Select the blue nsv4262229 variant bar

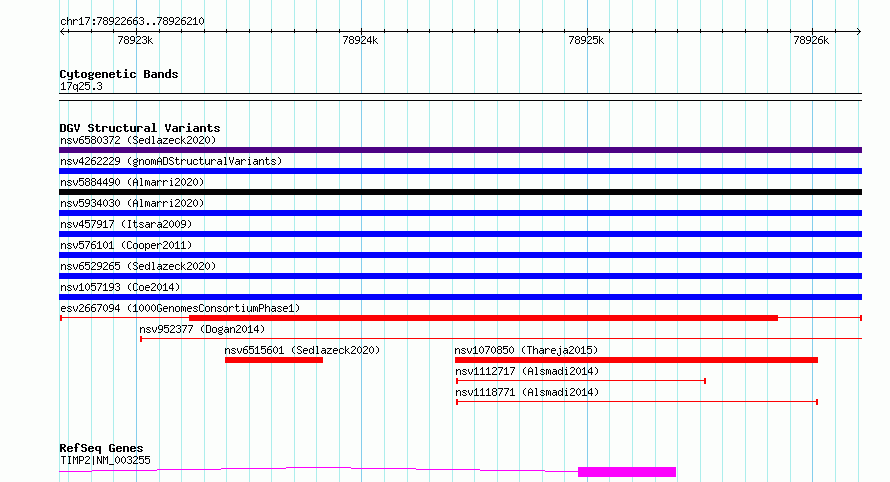tap(460, 171)
